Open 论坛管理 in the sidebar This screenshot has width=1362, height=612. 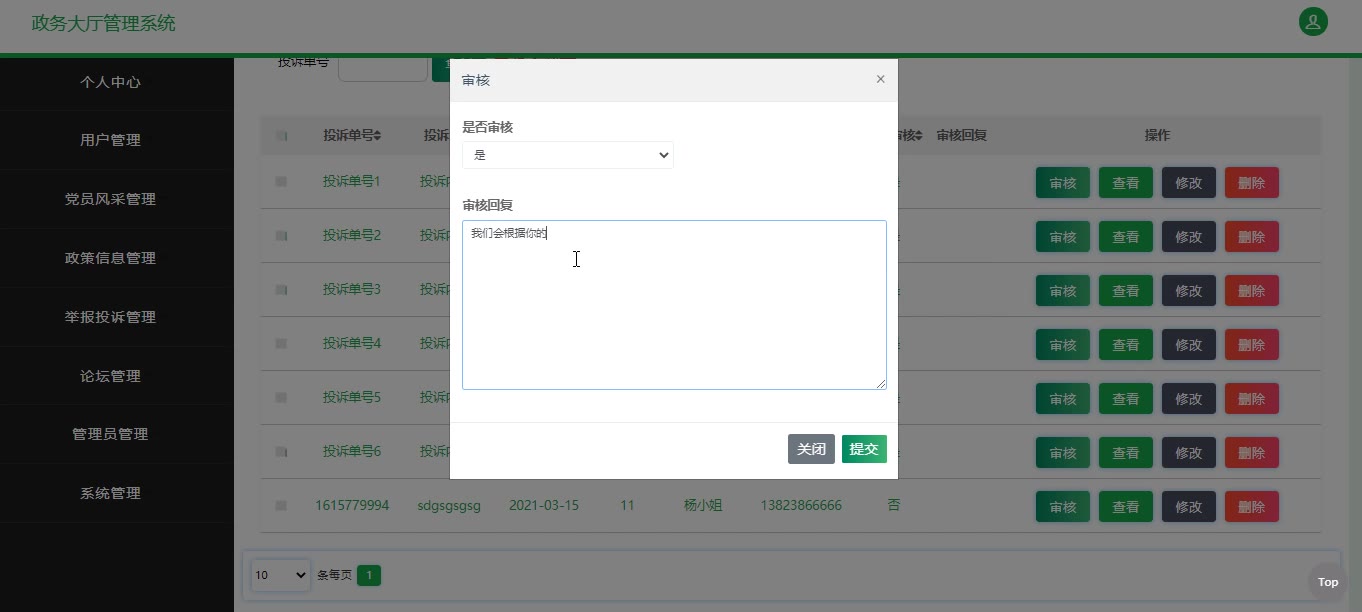[x=110, y=376]
